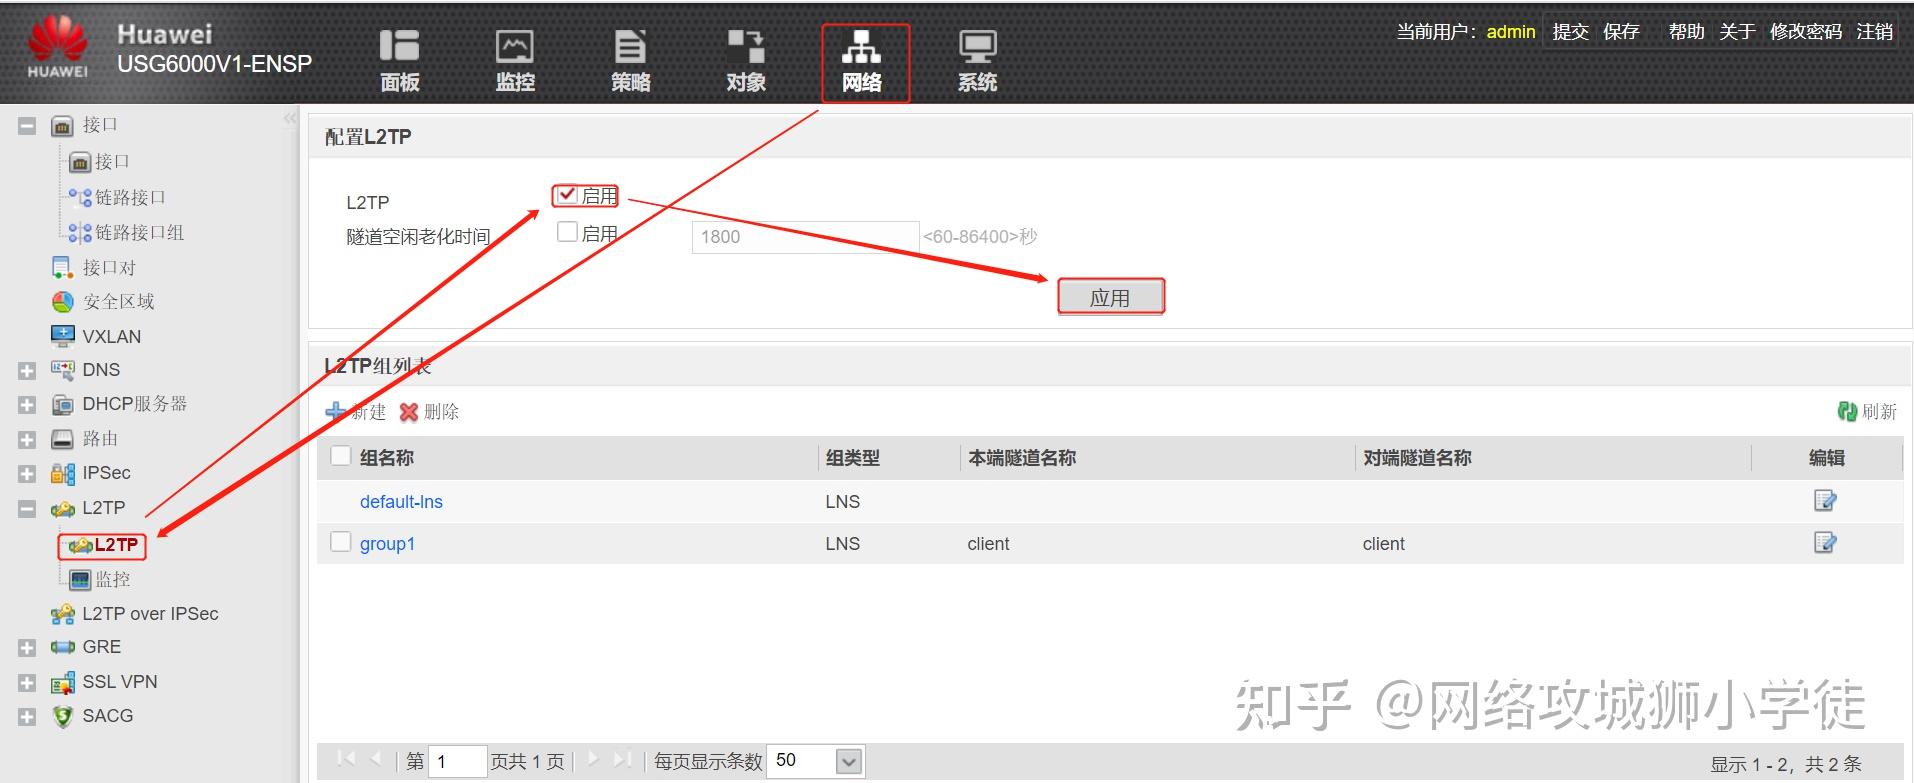The width and height of the screenshot is (1914, 783).
Task: Expand the DNS tree node
Action: click(x=27, y=371)
